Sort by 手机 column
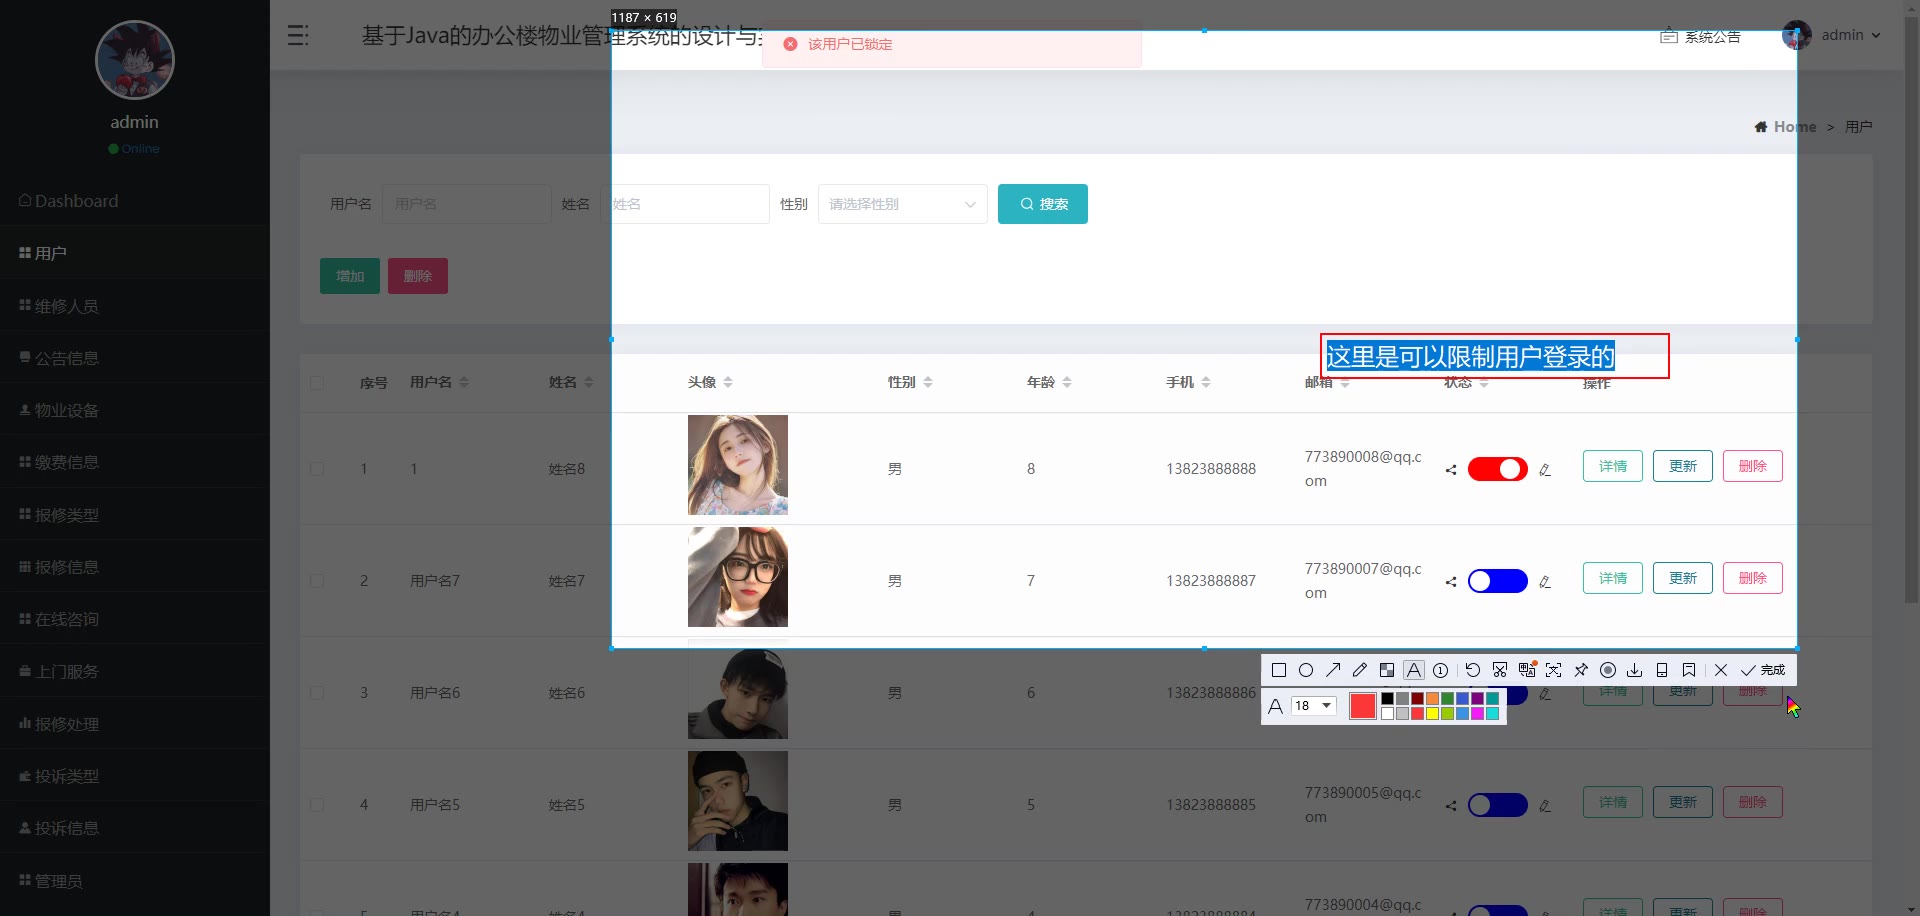The image size is (1920, 916). (x=1206, y=382)
